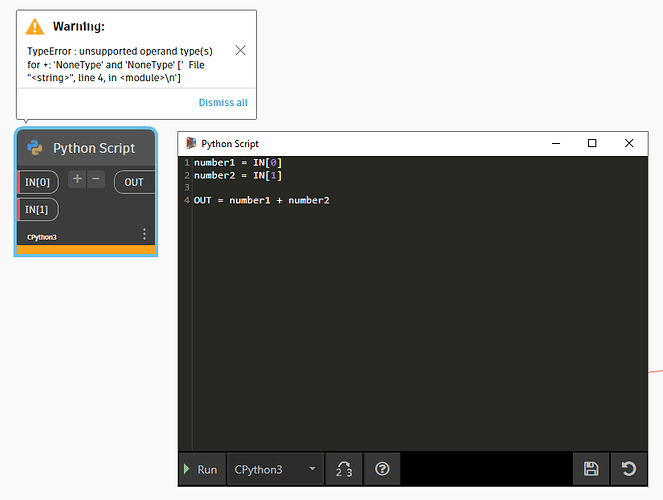Image resolution: width=663 pixels, height=500 pixels.
Task: Click the 2-to-3 migration assistant icon
Action: tap(344, 469)
